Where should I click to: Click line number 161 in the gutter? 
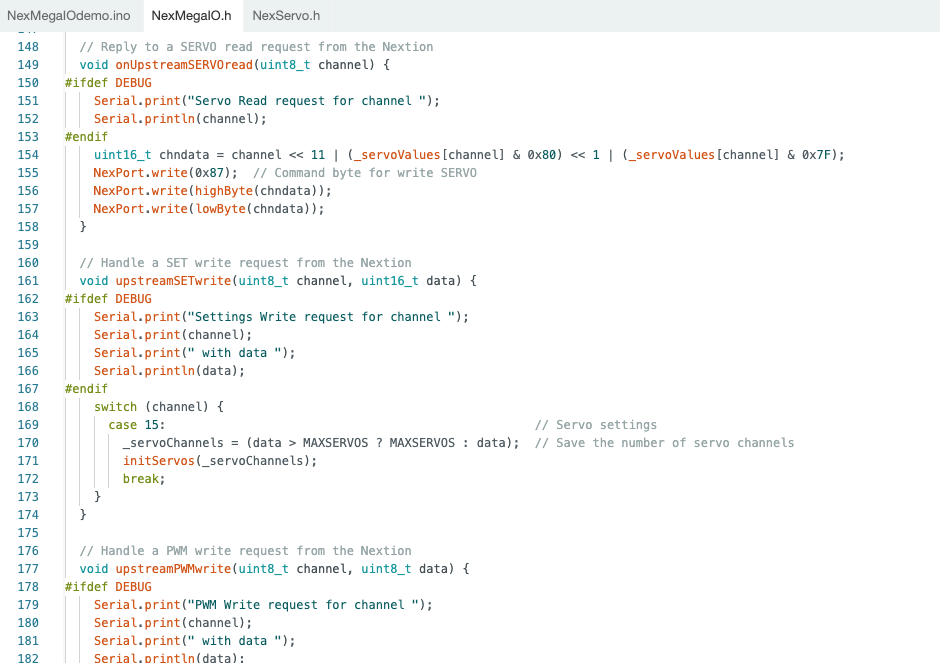(x=29, y=281)
